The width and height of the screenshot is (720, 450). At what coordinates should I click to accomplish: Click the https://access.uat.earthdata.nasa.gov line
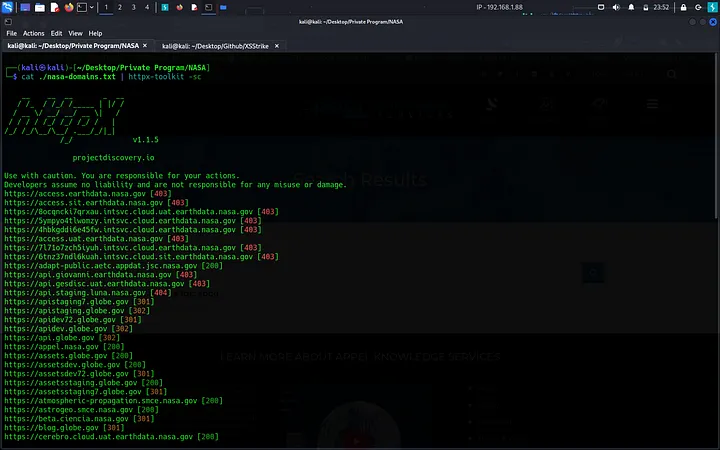click(96, 239)
